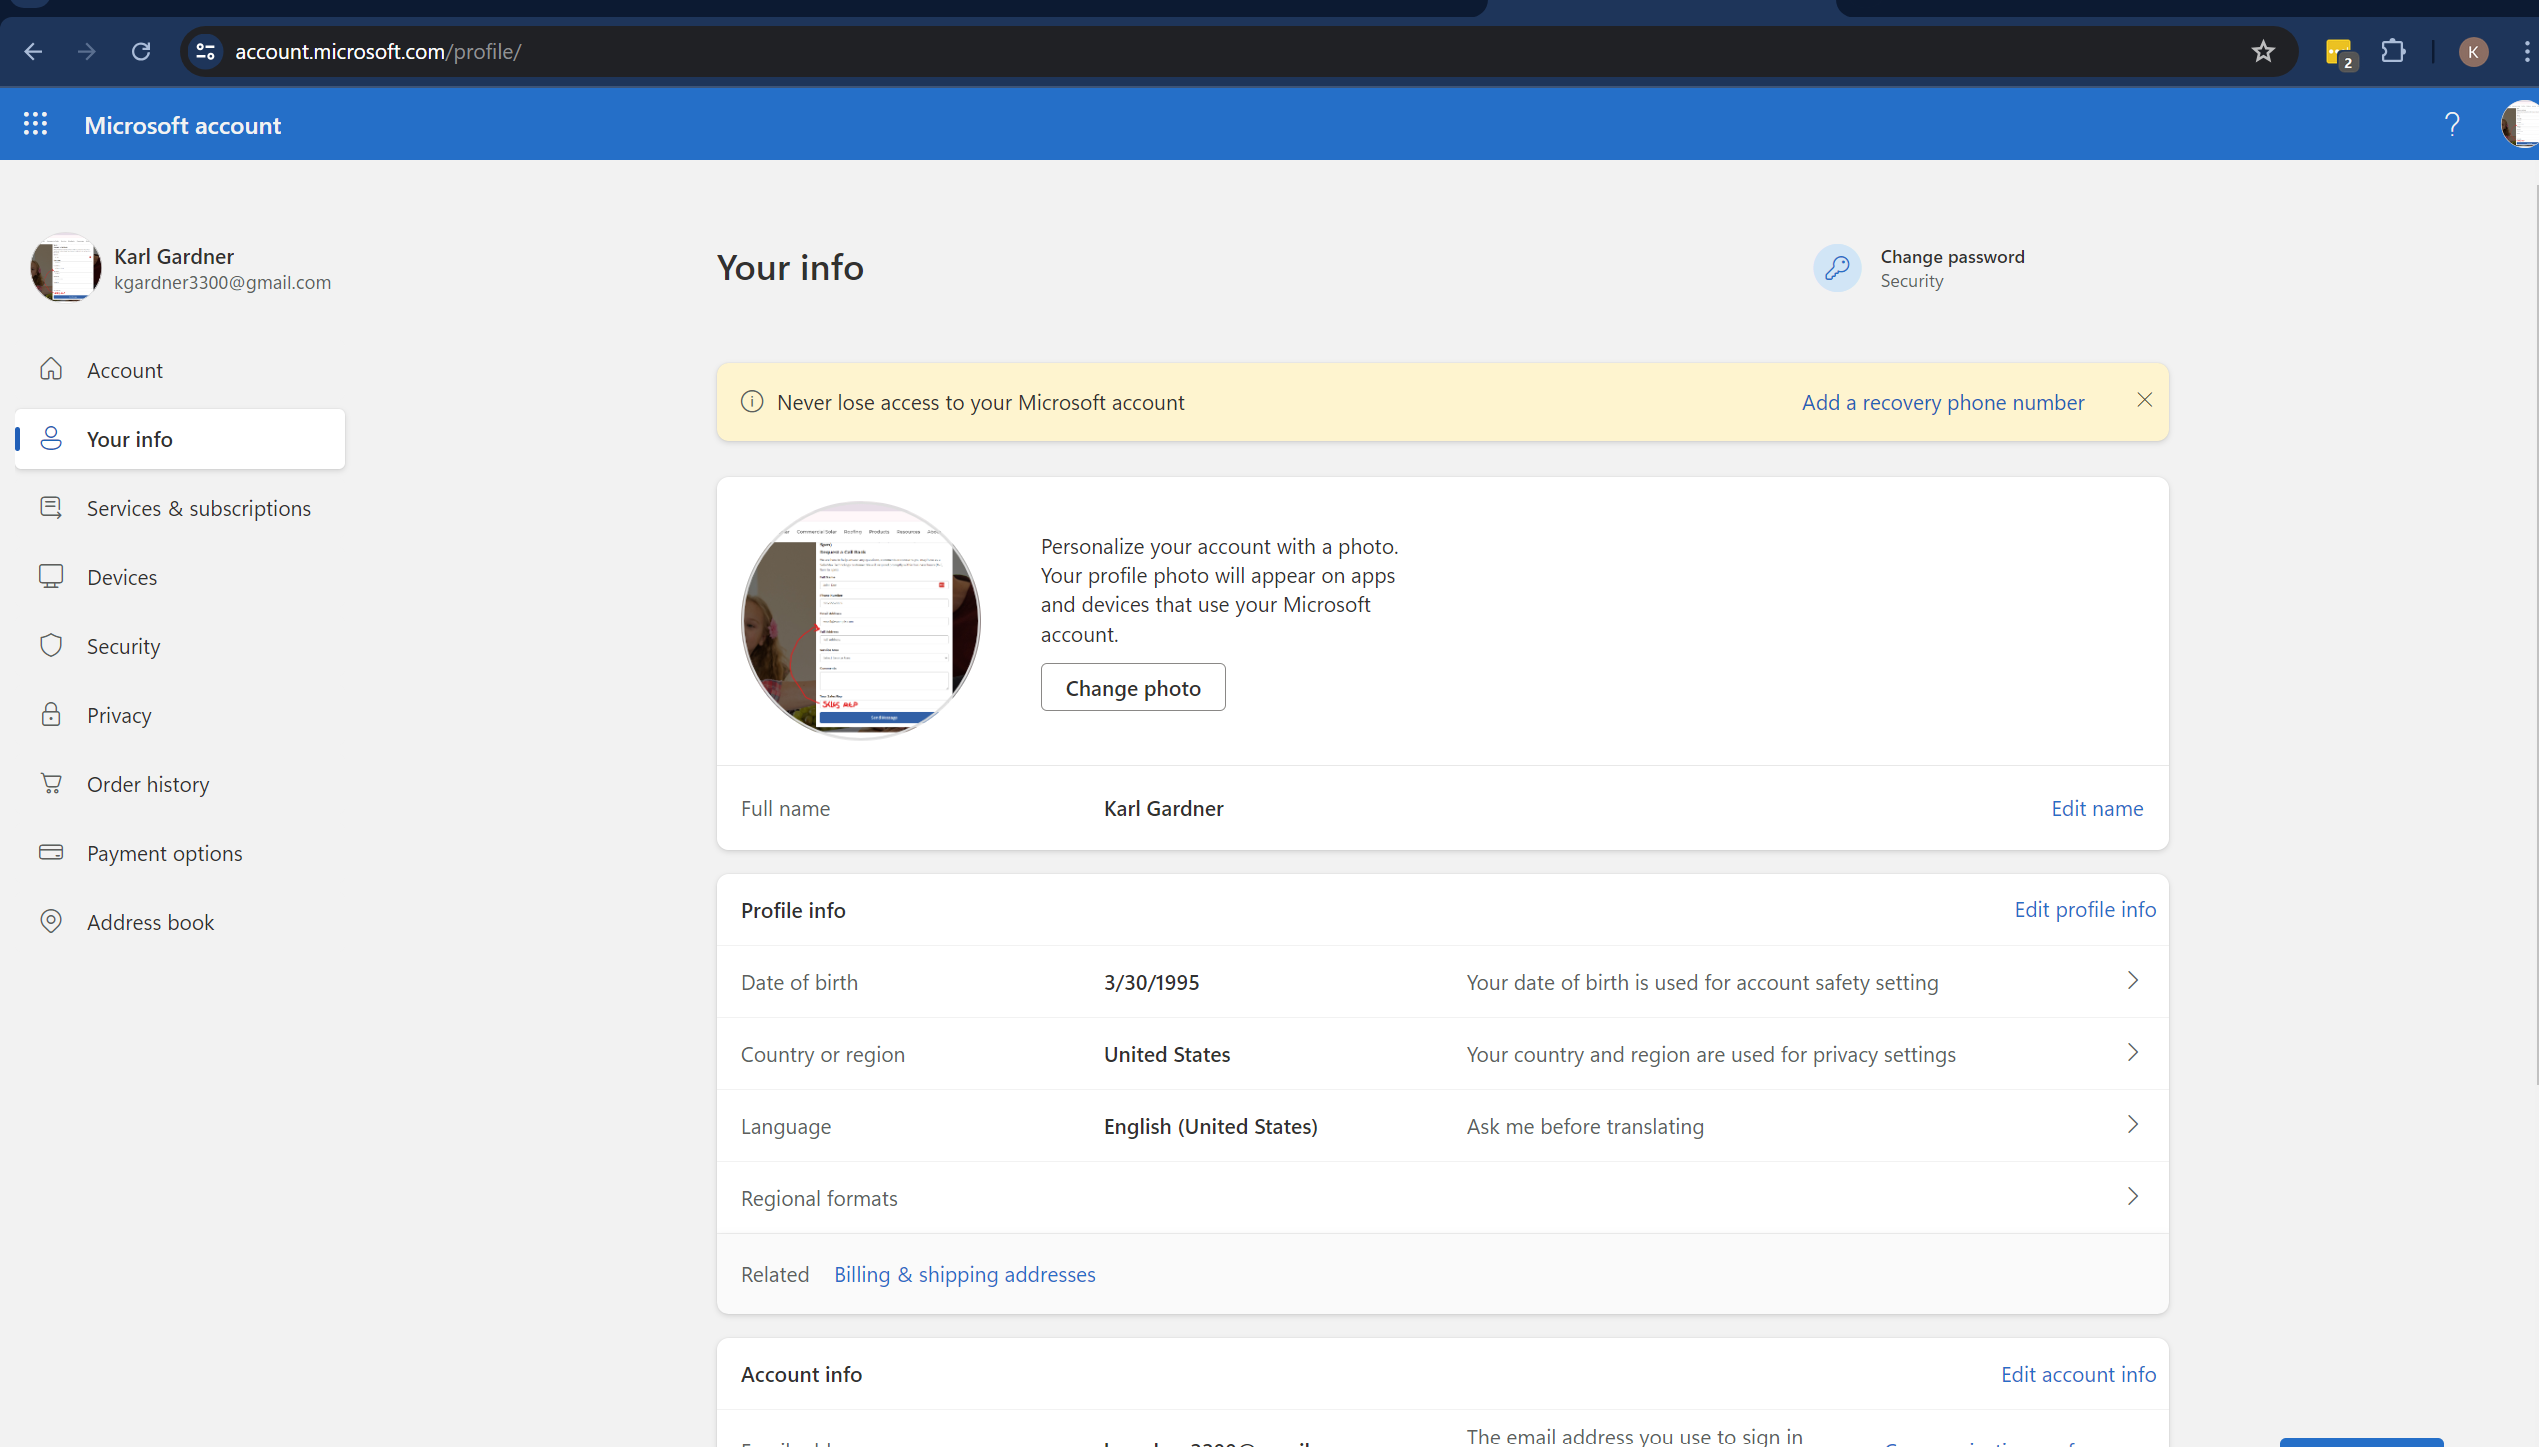Open Billing & shipping addresses link
2539x1447 pixels.
coord(965,1274)
